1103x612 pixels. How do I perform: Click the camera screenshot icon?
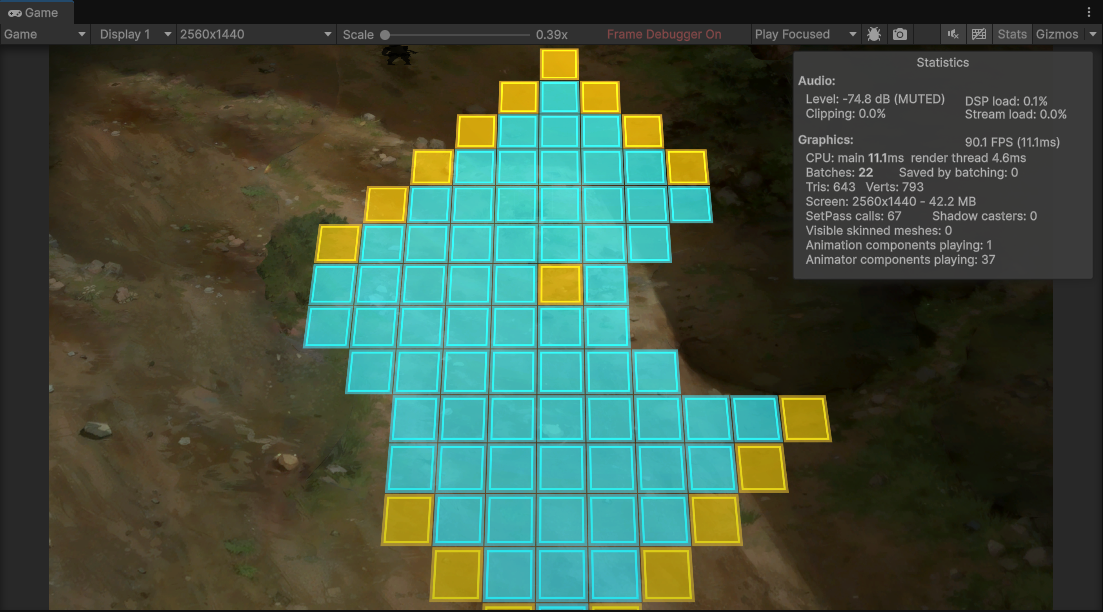coord(900,34)
